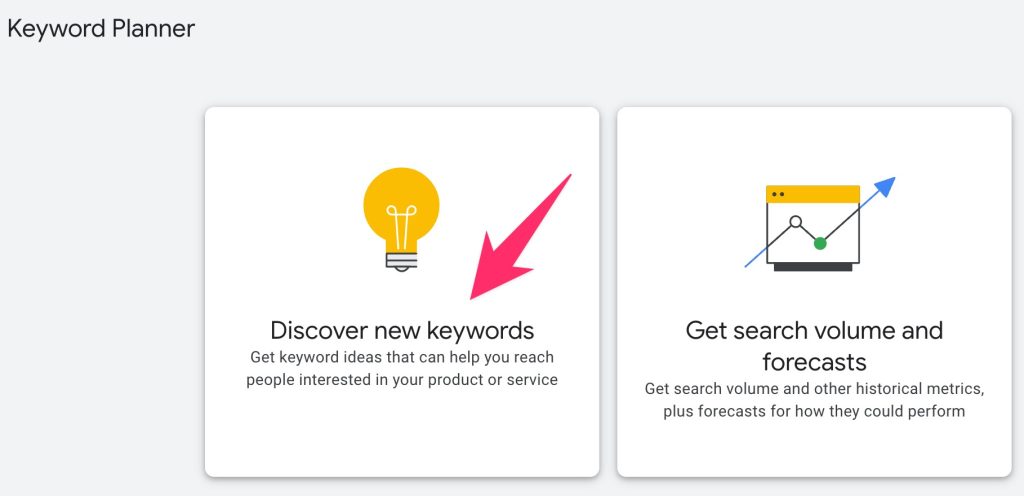The image size is (1024, 496).
Task: Open Get search volume and forecasts heading
Action: (x=814, y=345)
